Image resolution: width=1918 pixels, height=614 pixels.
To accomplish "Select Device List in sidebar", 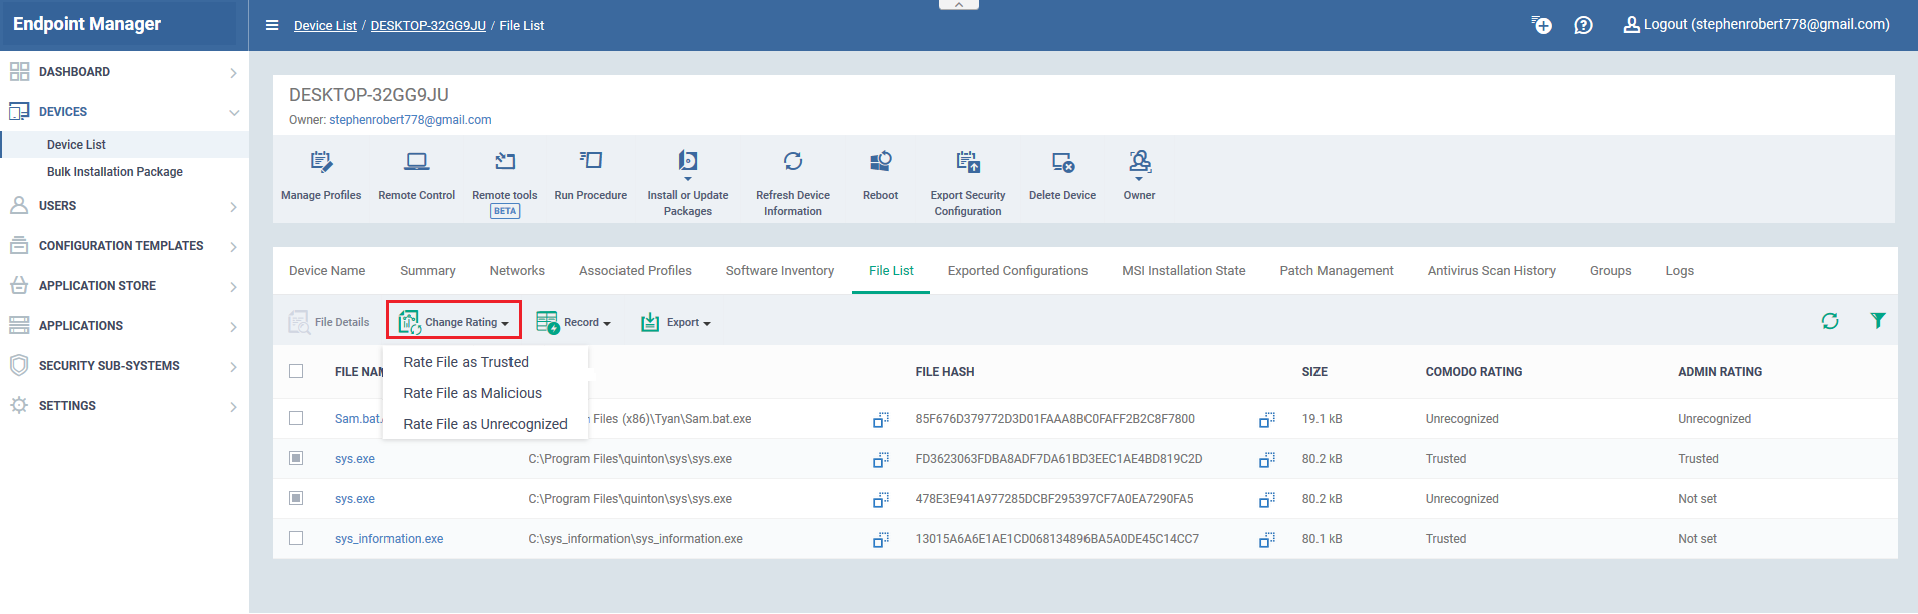I will (76, 145).
